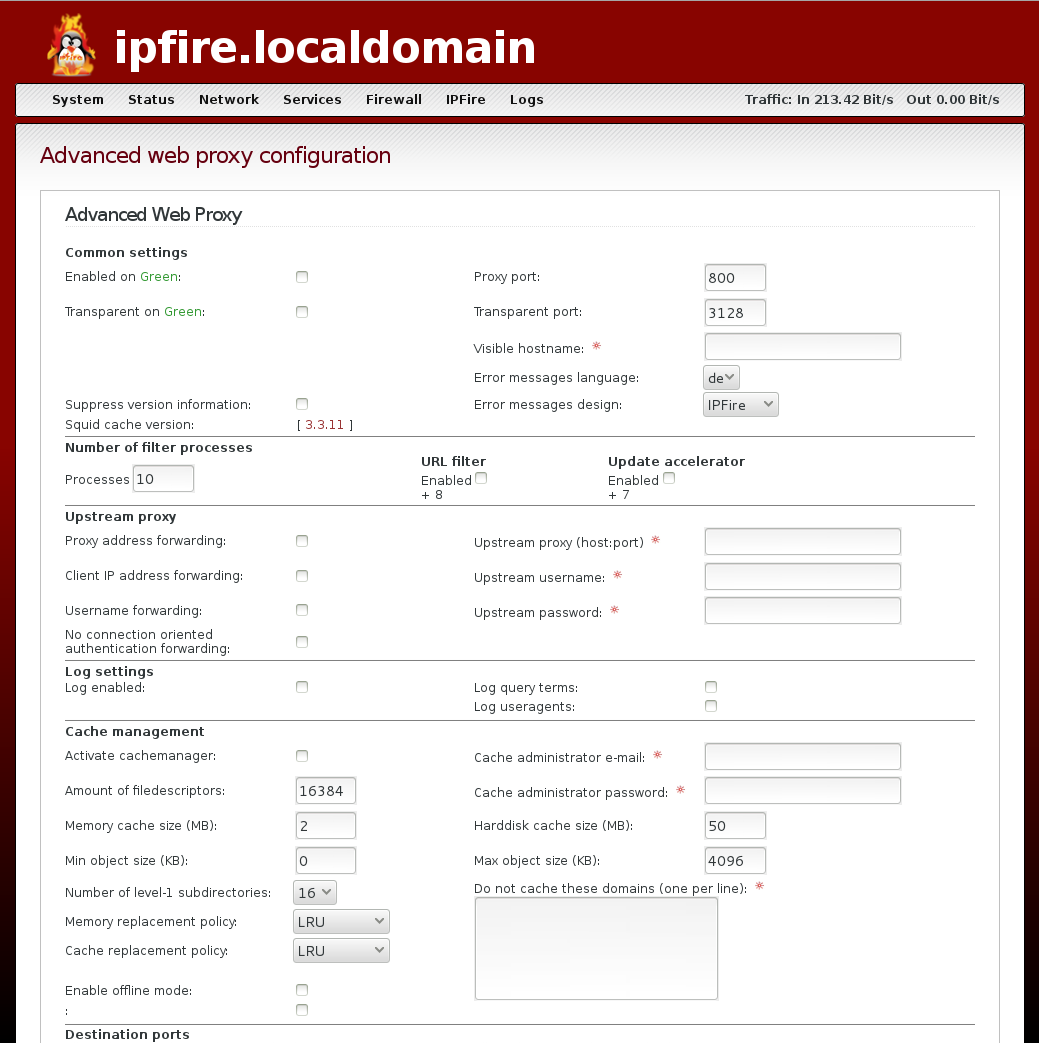Click Max object size field
1039x1043 pixels.
click(735, 861)
